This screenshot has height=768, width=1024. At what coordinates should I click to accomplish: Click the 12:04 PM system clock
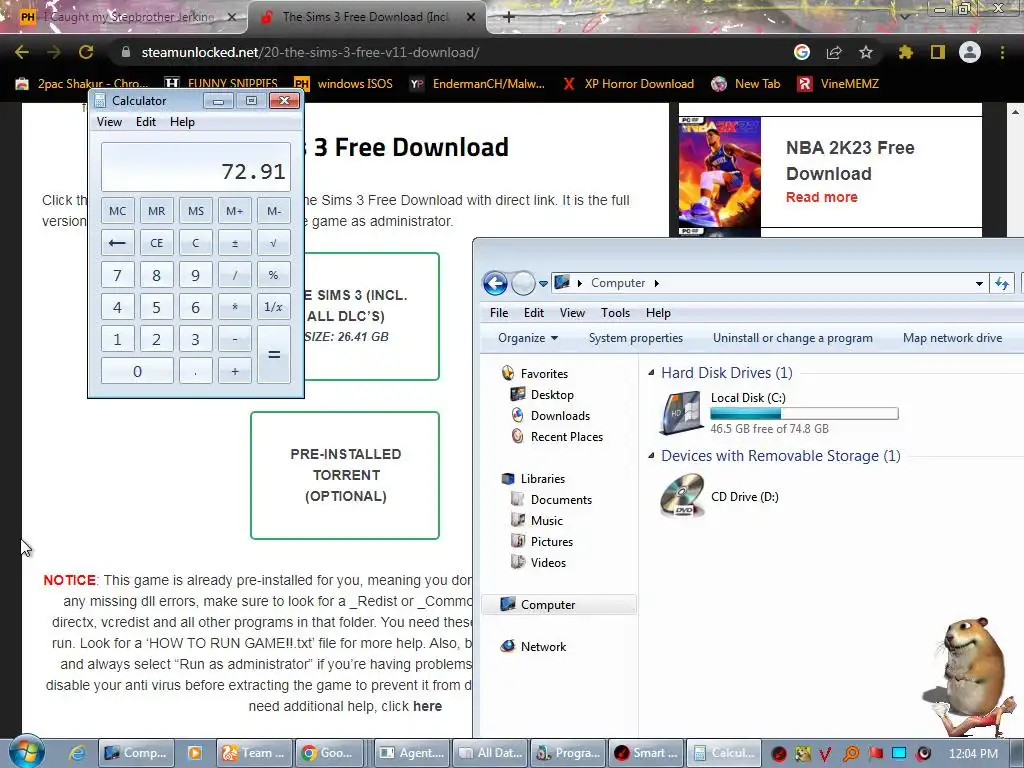973,753
